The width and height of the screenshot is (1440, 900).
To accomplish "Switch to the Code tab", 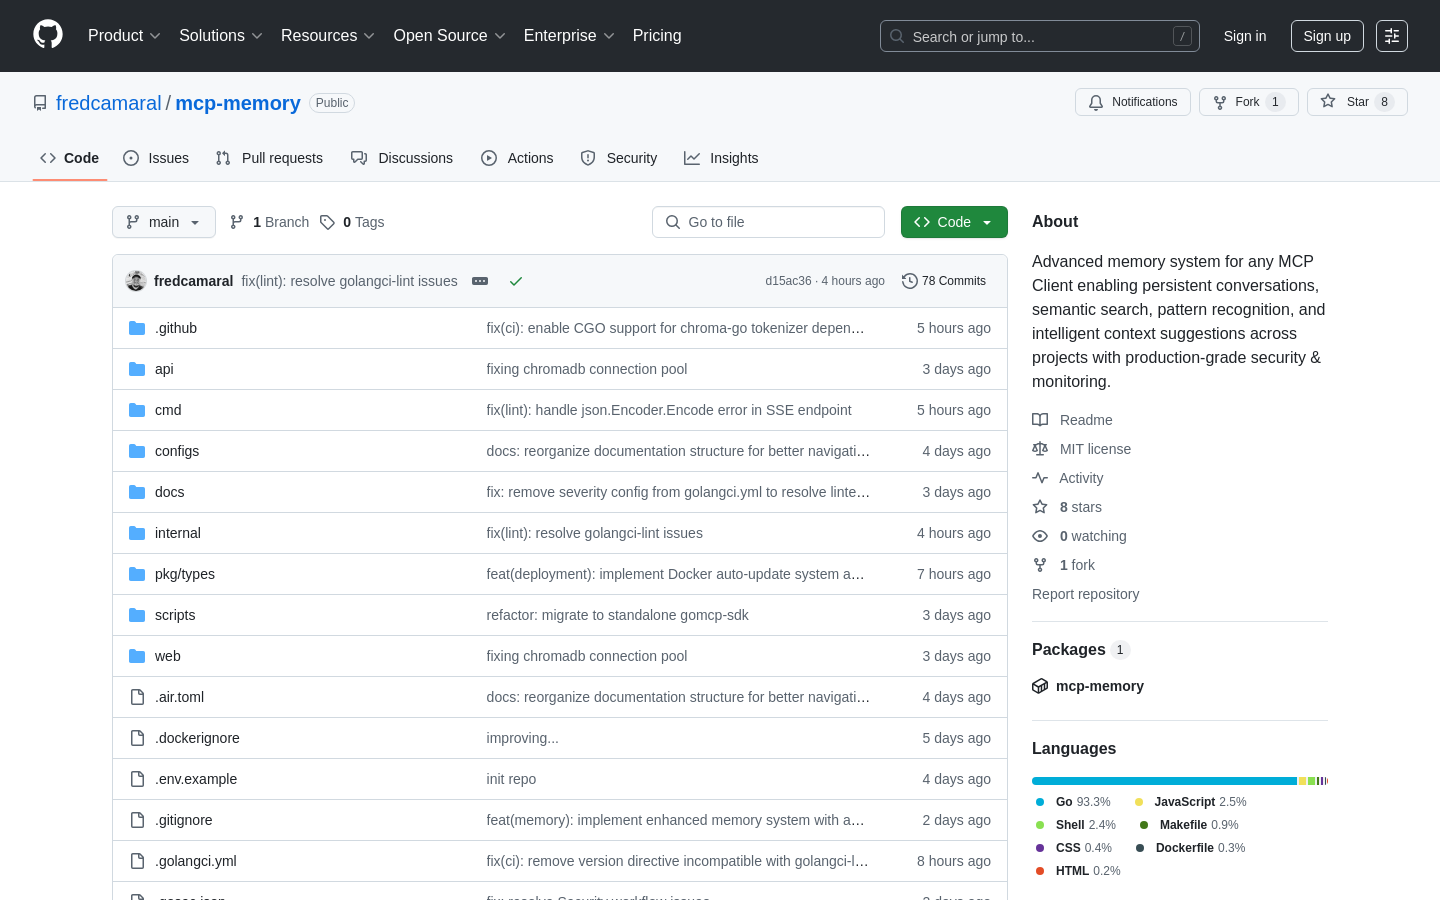I will tap(70, 158).
